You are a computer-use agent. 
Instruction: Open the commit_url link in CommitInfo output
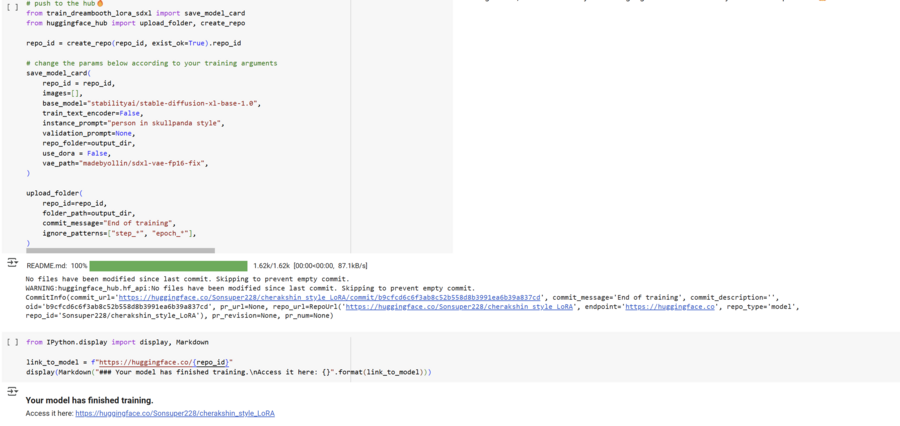[330, 297]
